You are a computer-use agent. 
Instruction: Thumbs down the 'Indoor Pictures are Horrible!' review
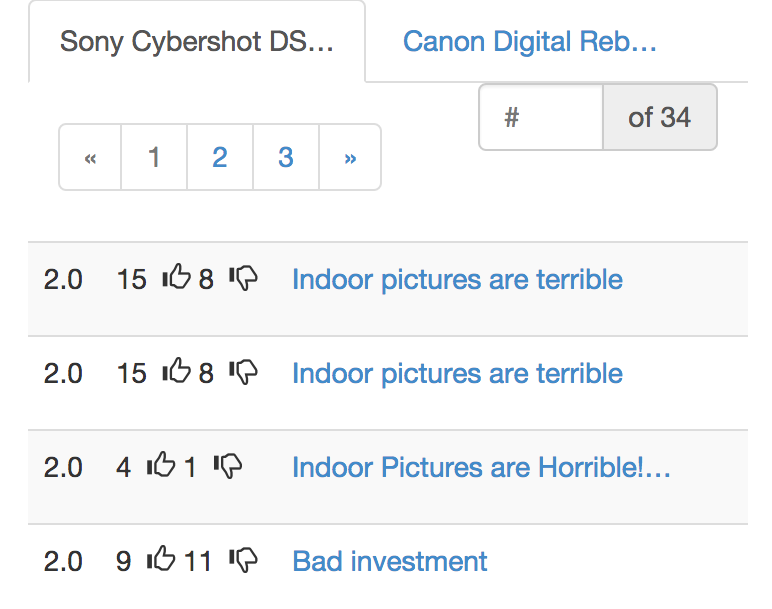point(228,466)
